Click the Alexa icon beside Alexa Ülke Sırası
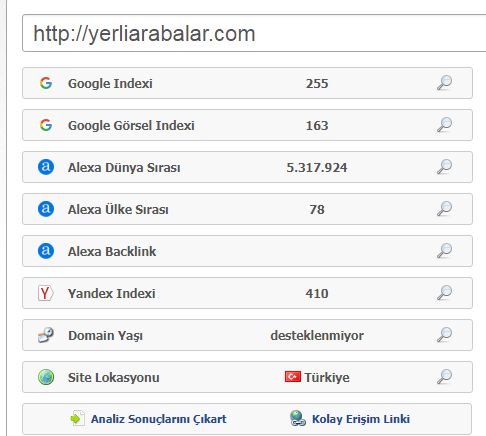Image resolution: width=486 pixels, height=436 pixels. [46, 209]
